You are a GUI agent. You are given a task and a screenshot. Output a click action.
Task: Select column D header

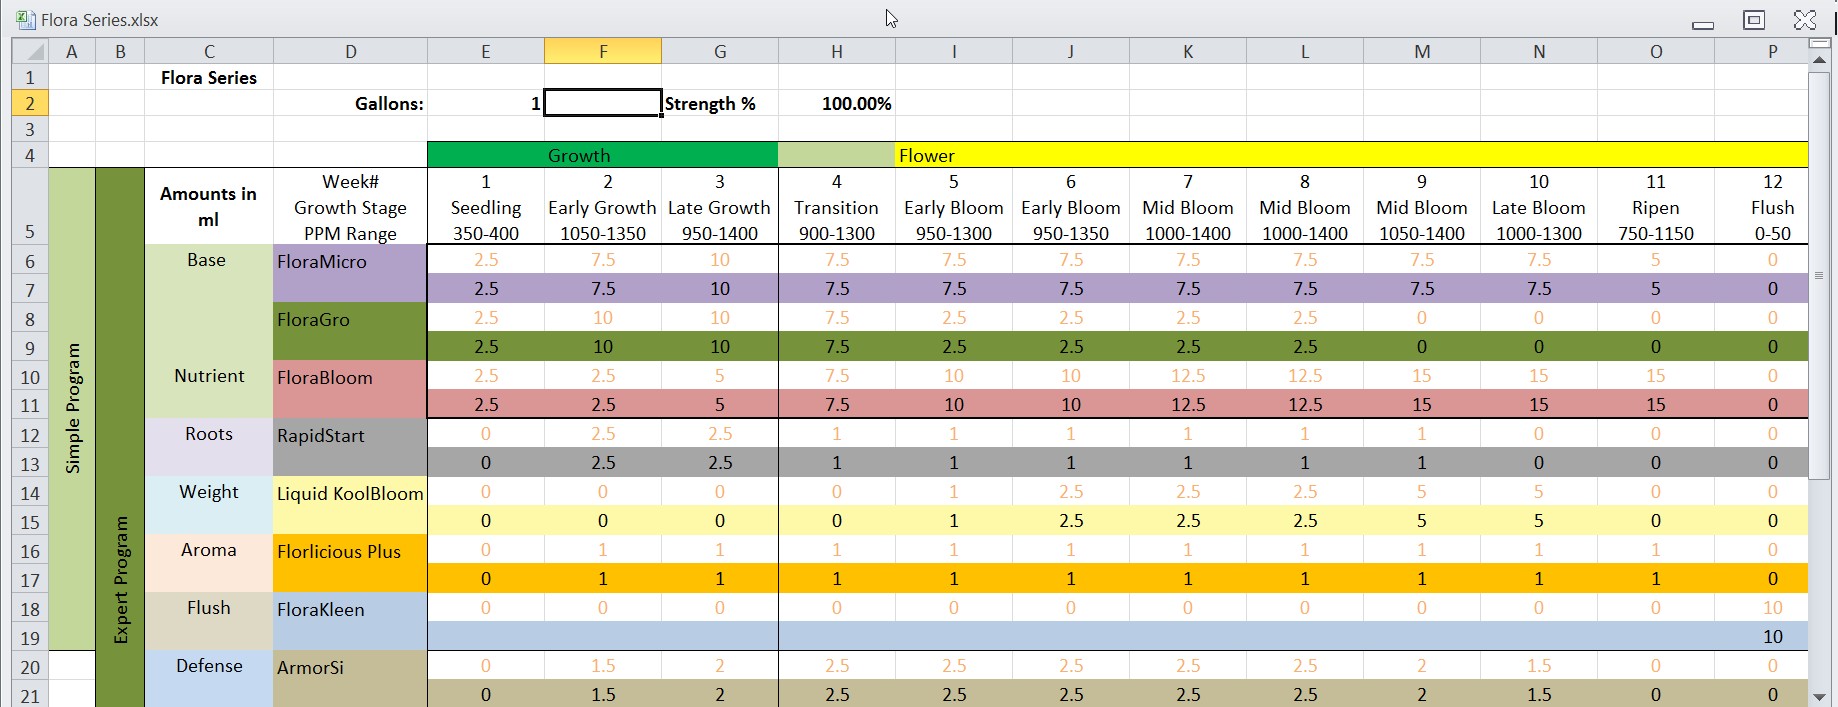(x=350, y=52)
